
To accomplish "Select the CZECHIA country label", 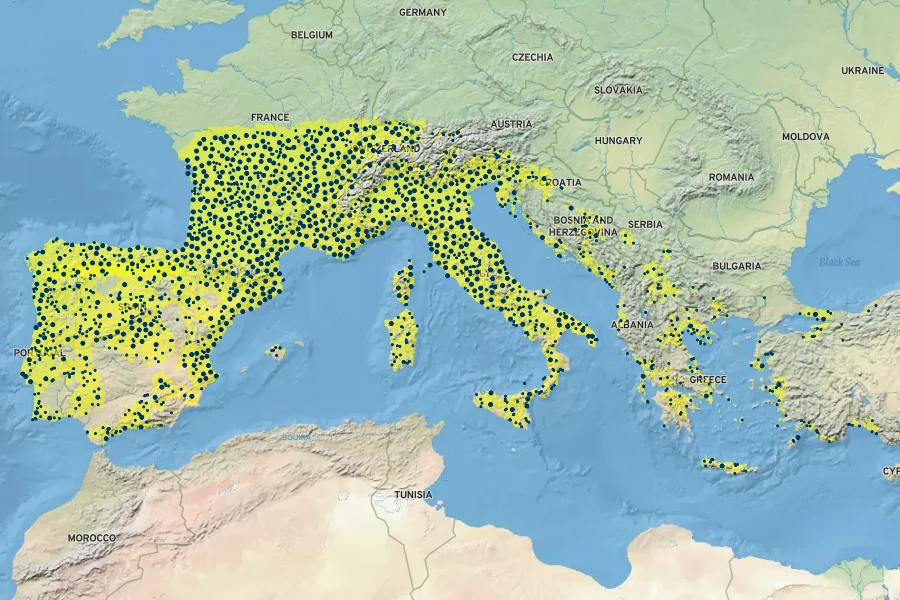I will click(532, 58).
